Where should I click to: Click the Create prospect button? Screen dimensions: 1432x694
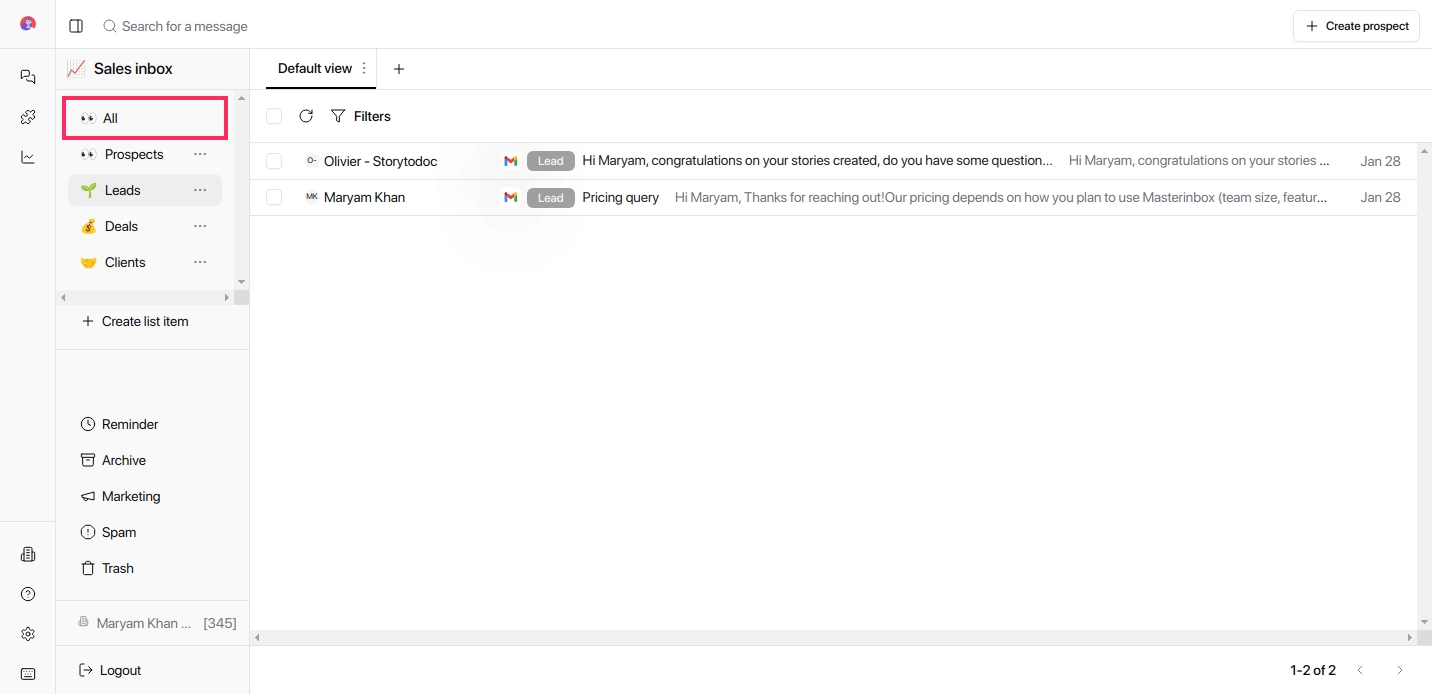pyautogui.click(x=1356, y=25)
